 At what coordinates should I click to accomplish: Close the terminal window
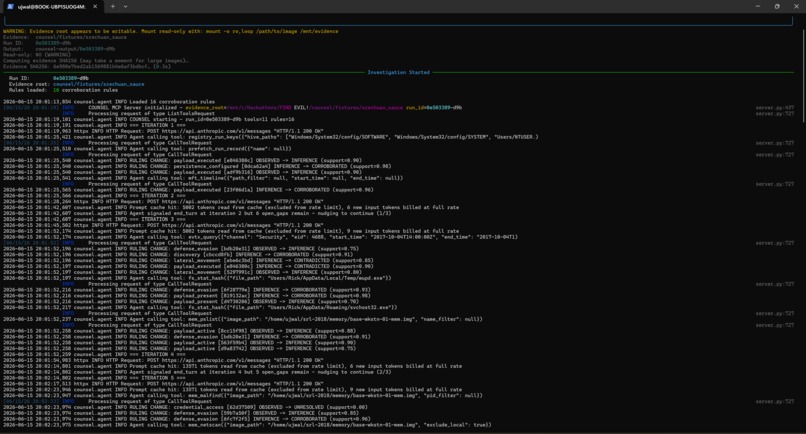796,7
